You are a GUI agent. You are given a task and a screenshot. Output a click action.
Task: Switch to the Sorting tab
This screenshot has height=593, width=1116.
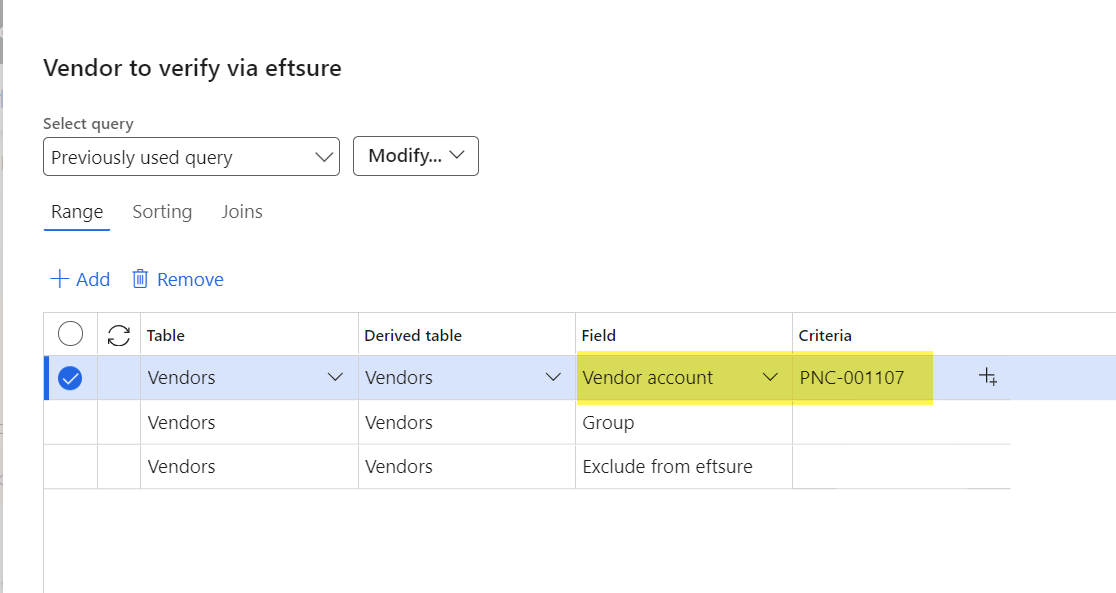tap(162, 212)
